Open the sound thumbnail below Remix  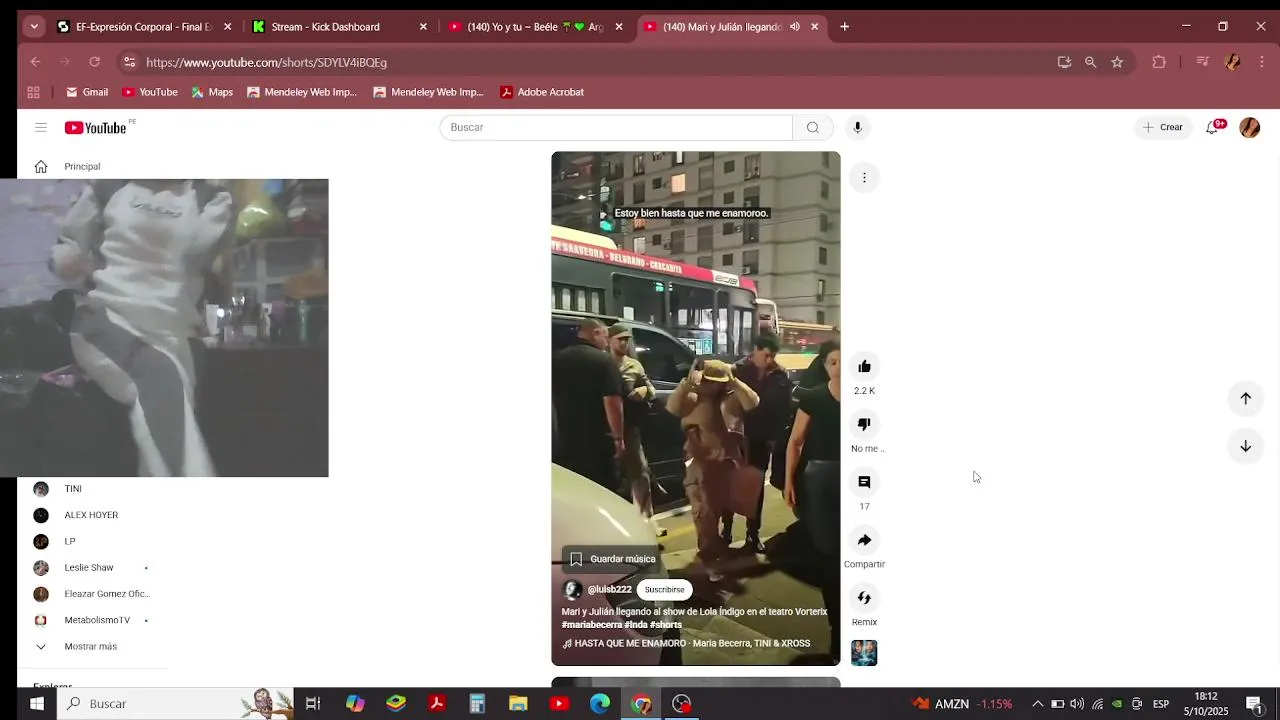[x=864, y=653]
